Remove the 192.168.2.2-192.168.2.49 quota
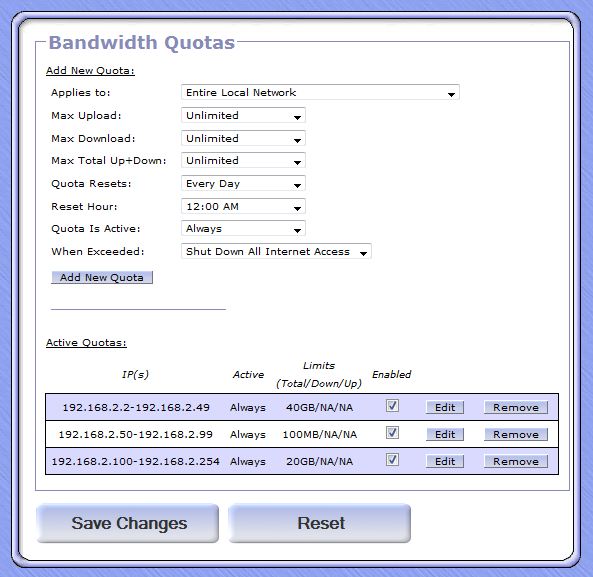 516,408
